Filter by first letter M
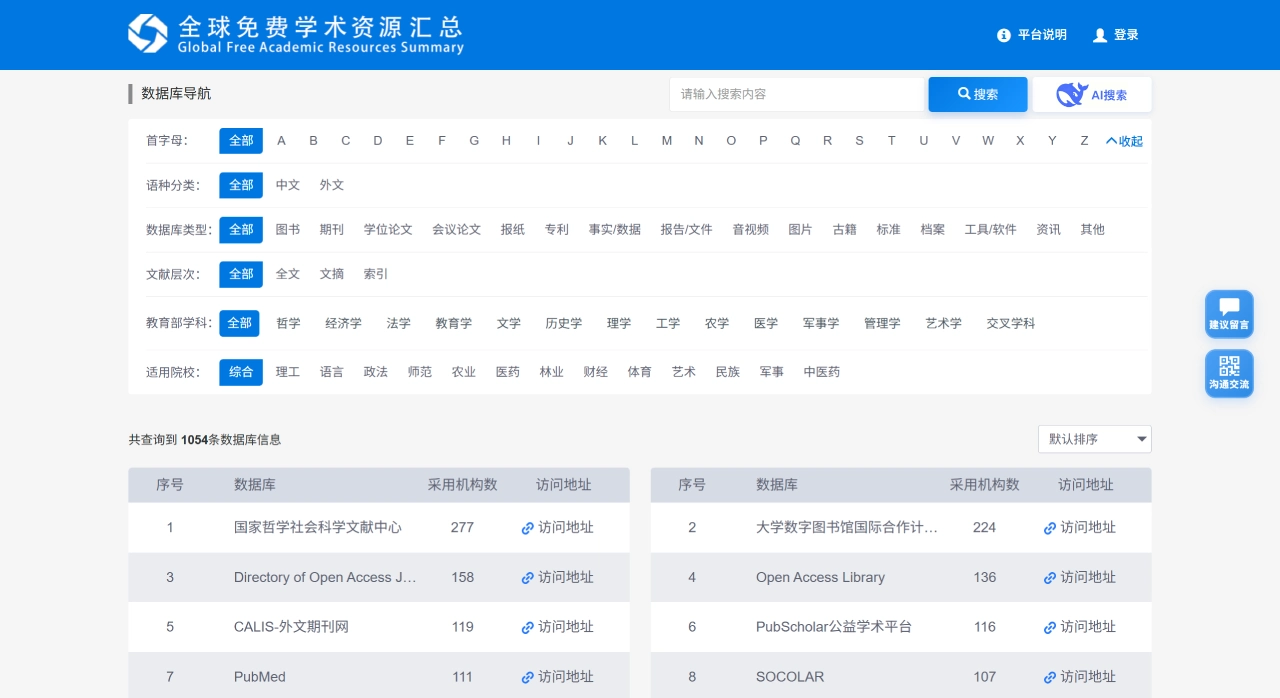The height and width of the screenshot is (698, 1280). 667,141
